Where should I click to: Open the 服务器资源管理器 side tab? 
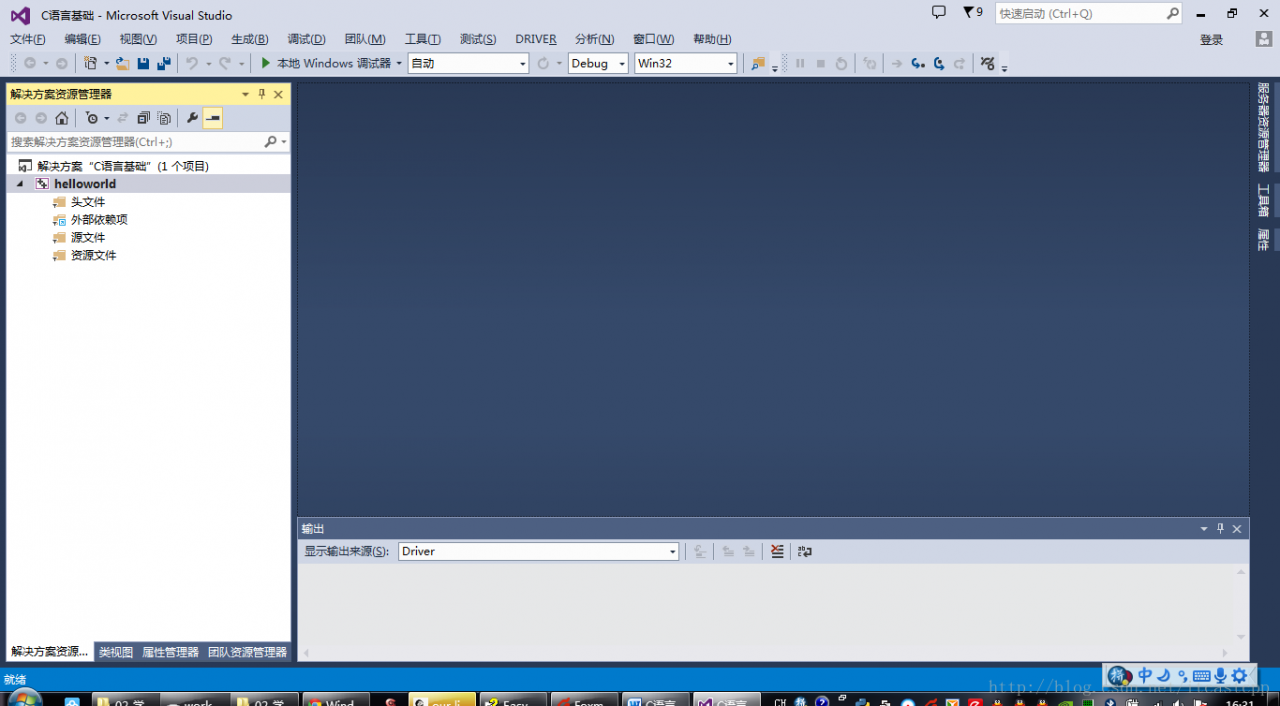click(1263, 128)
